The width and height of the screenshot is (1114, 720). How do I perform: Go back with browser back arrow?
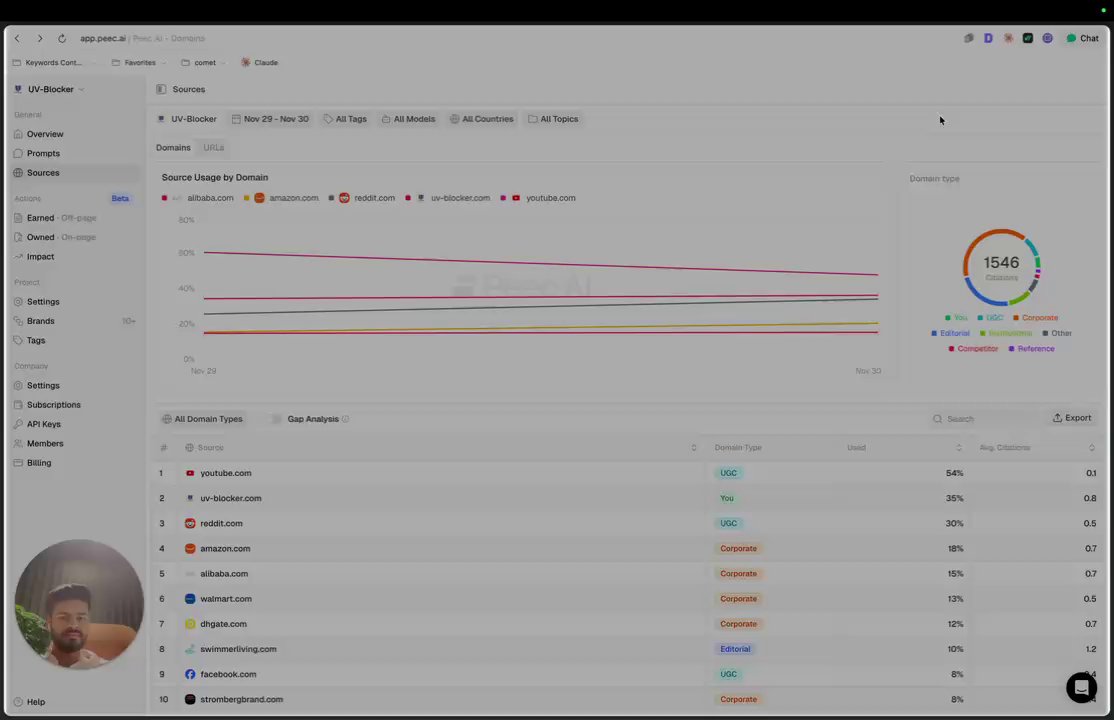coord(18,38)
